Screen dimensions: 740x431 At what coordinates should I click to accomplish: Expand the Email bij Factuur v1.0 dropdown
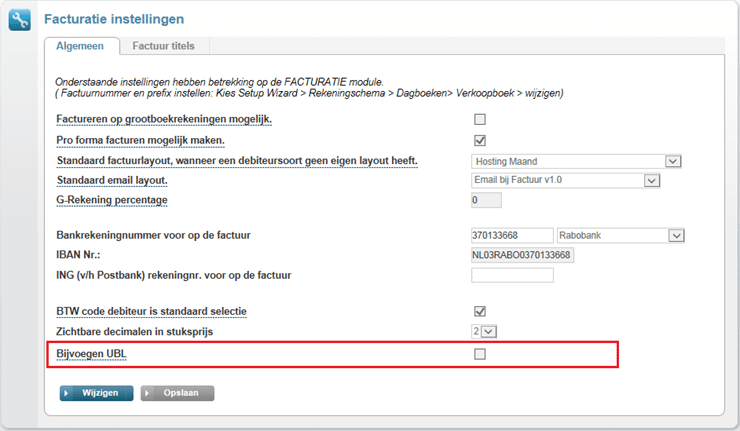pos(565,180)
